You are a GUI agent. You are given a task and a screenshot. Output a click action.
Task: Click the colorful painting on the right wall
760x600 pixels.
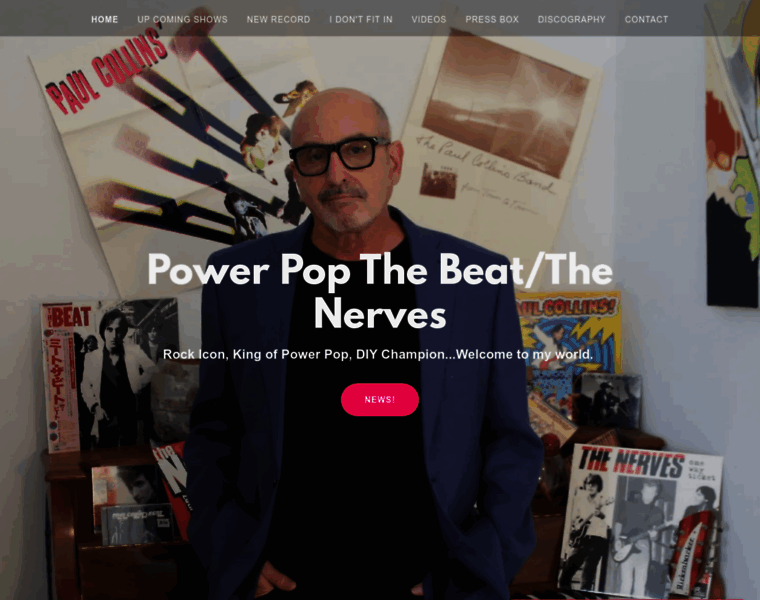[x=732, y=155]
